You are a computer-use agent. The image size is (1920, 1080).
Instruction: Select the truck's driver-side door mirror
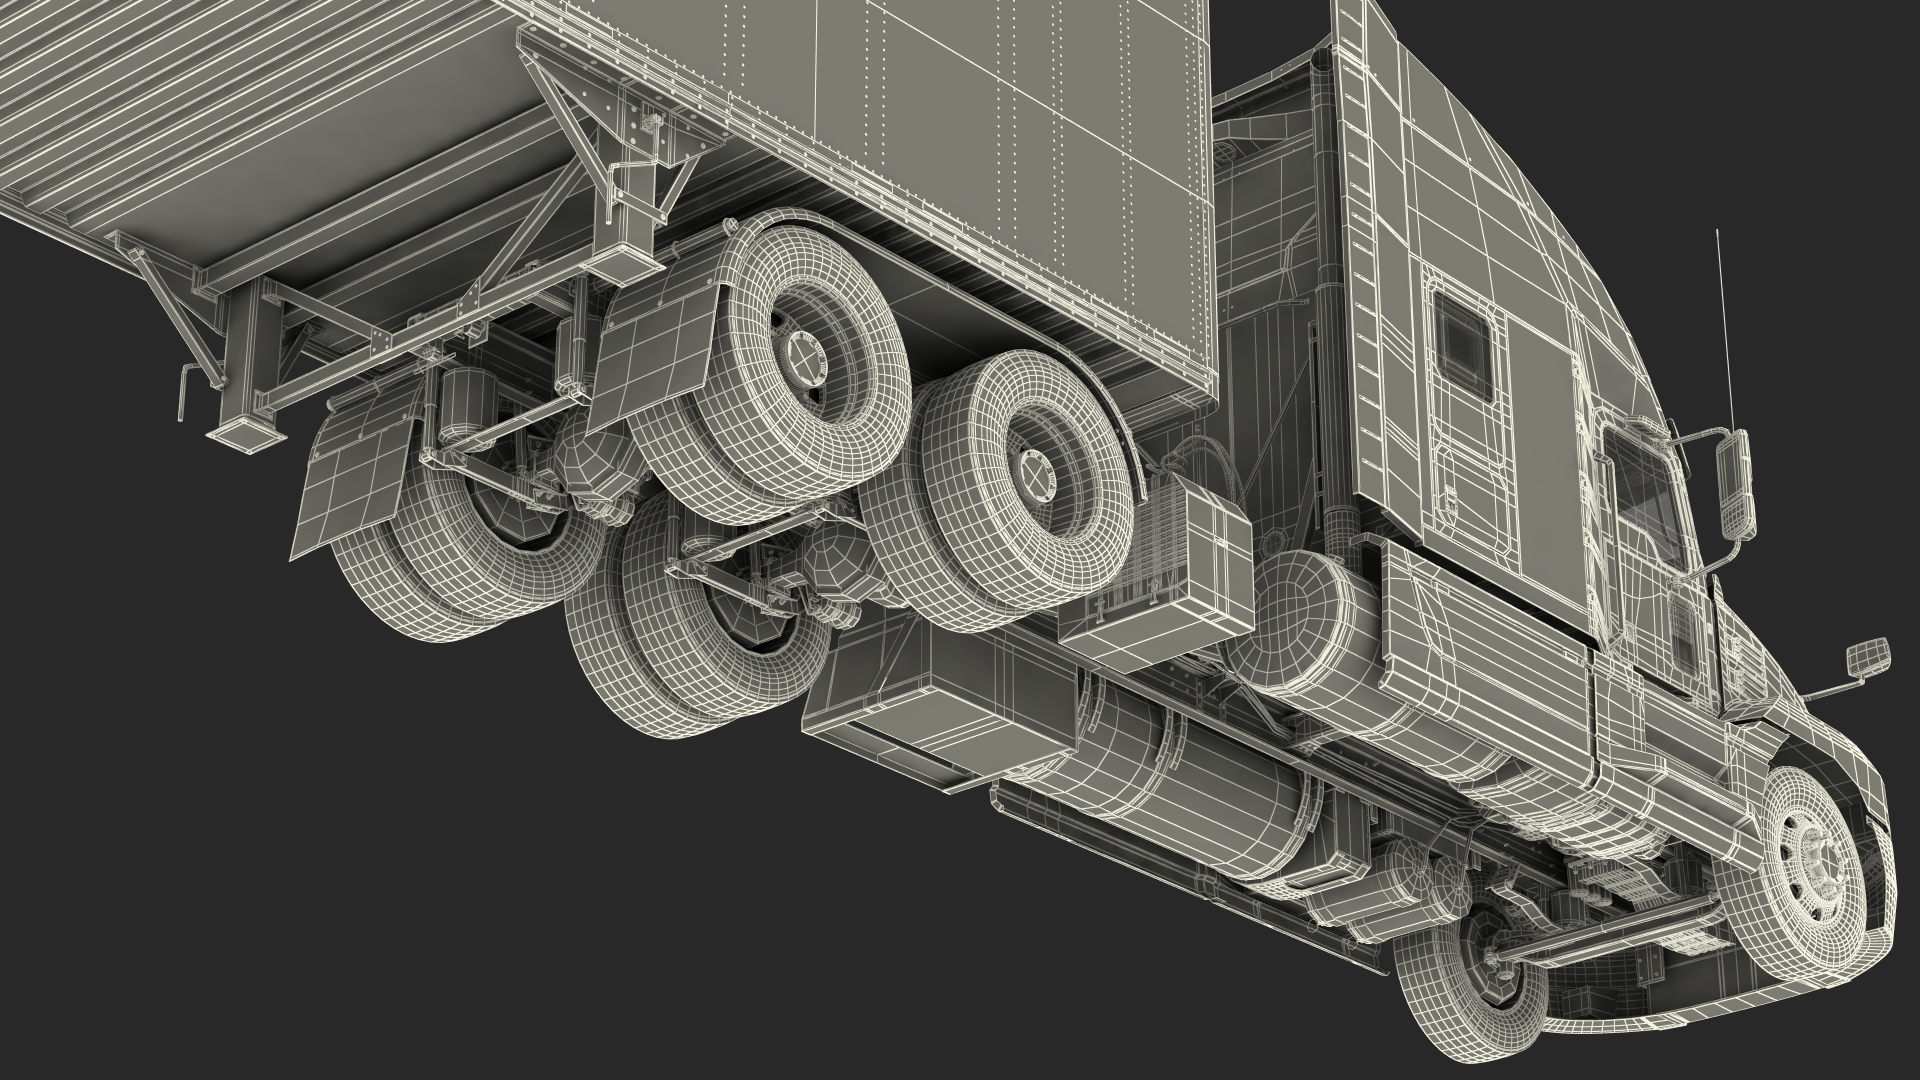(x=1735, y=487)
